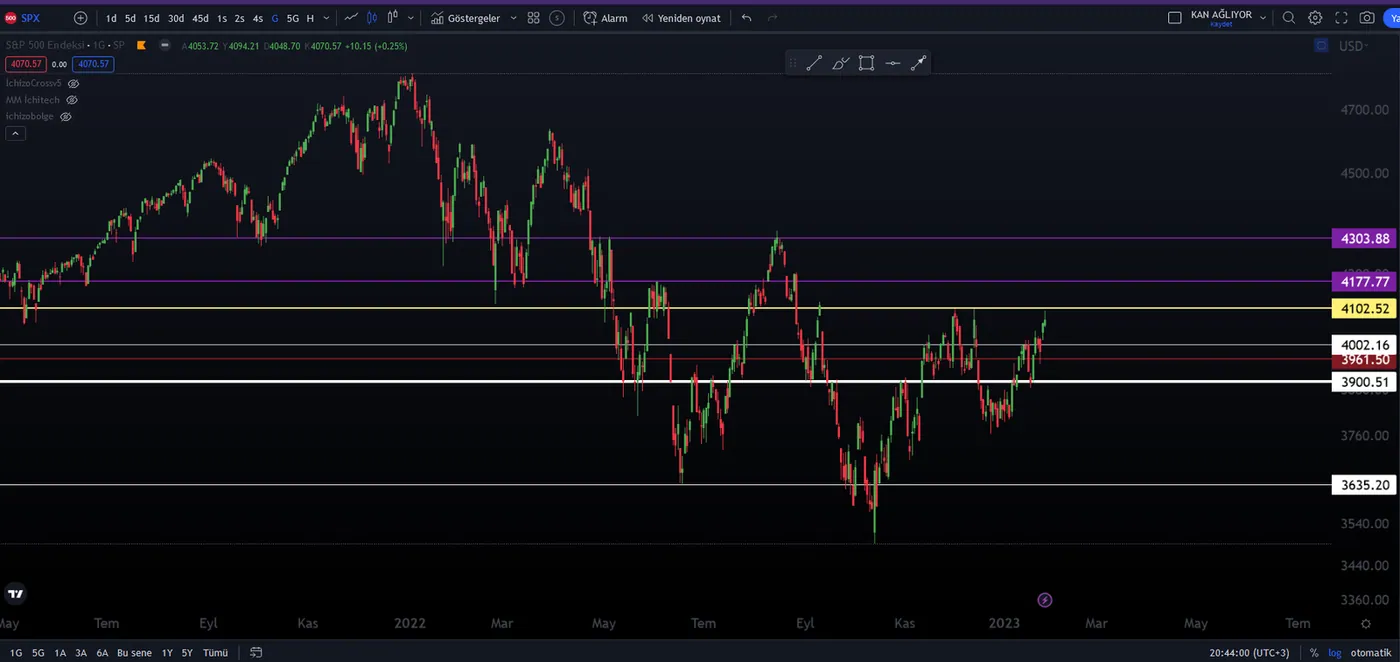Image resolution: width=1400 pixels, height=662 pixels.
Task: Click the add symbol plus icon
Action: 80,18
